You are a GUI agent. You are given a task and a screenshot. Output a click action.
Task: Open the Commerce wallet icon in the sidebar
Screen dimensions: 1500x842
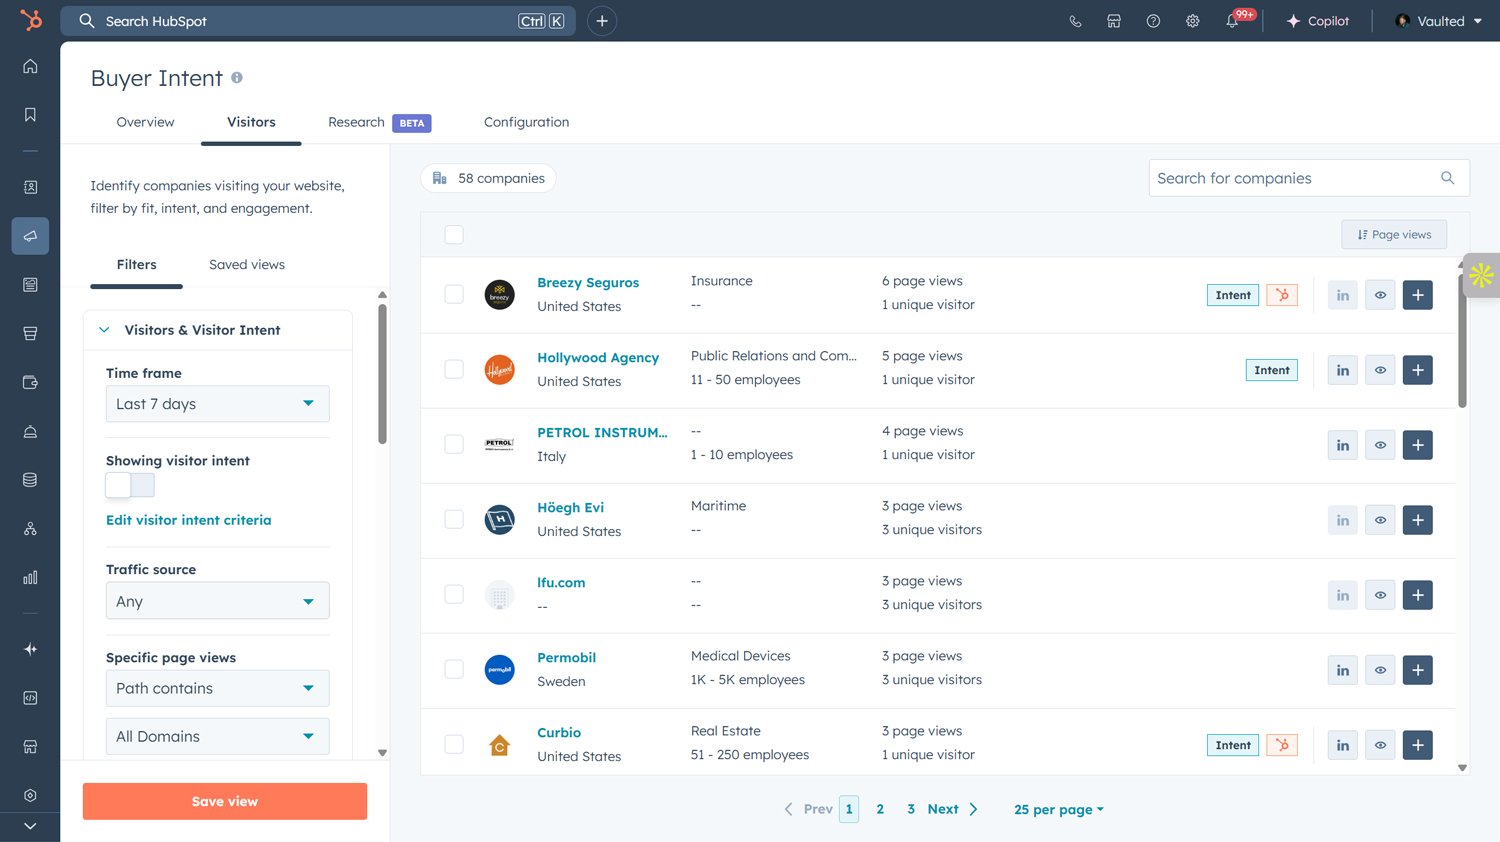[x=30, y=382]
